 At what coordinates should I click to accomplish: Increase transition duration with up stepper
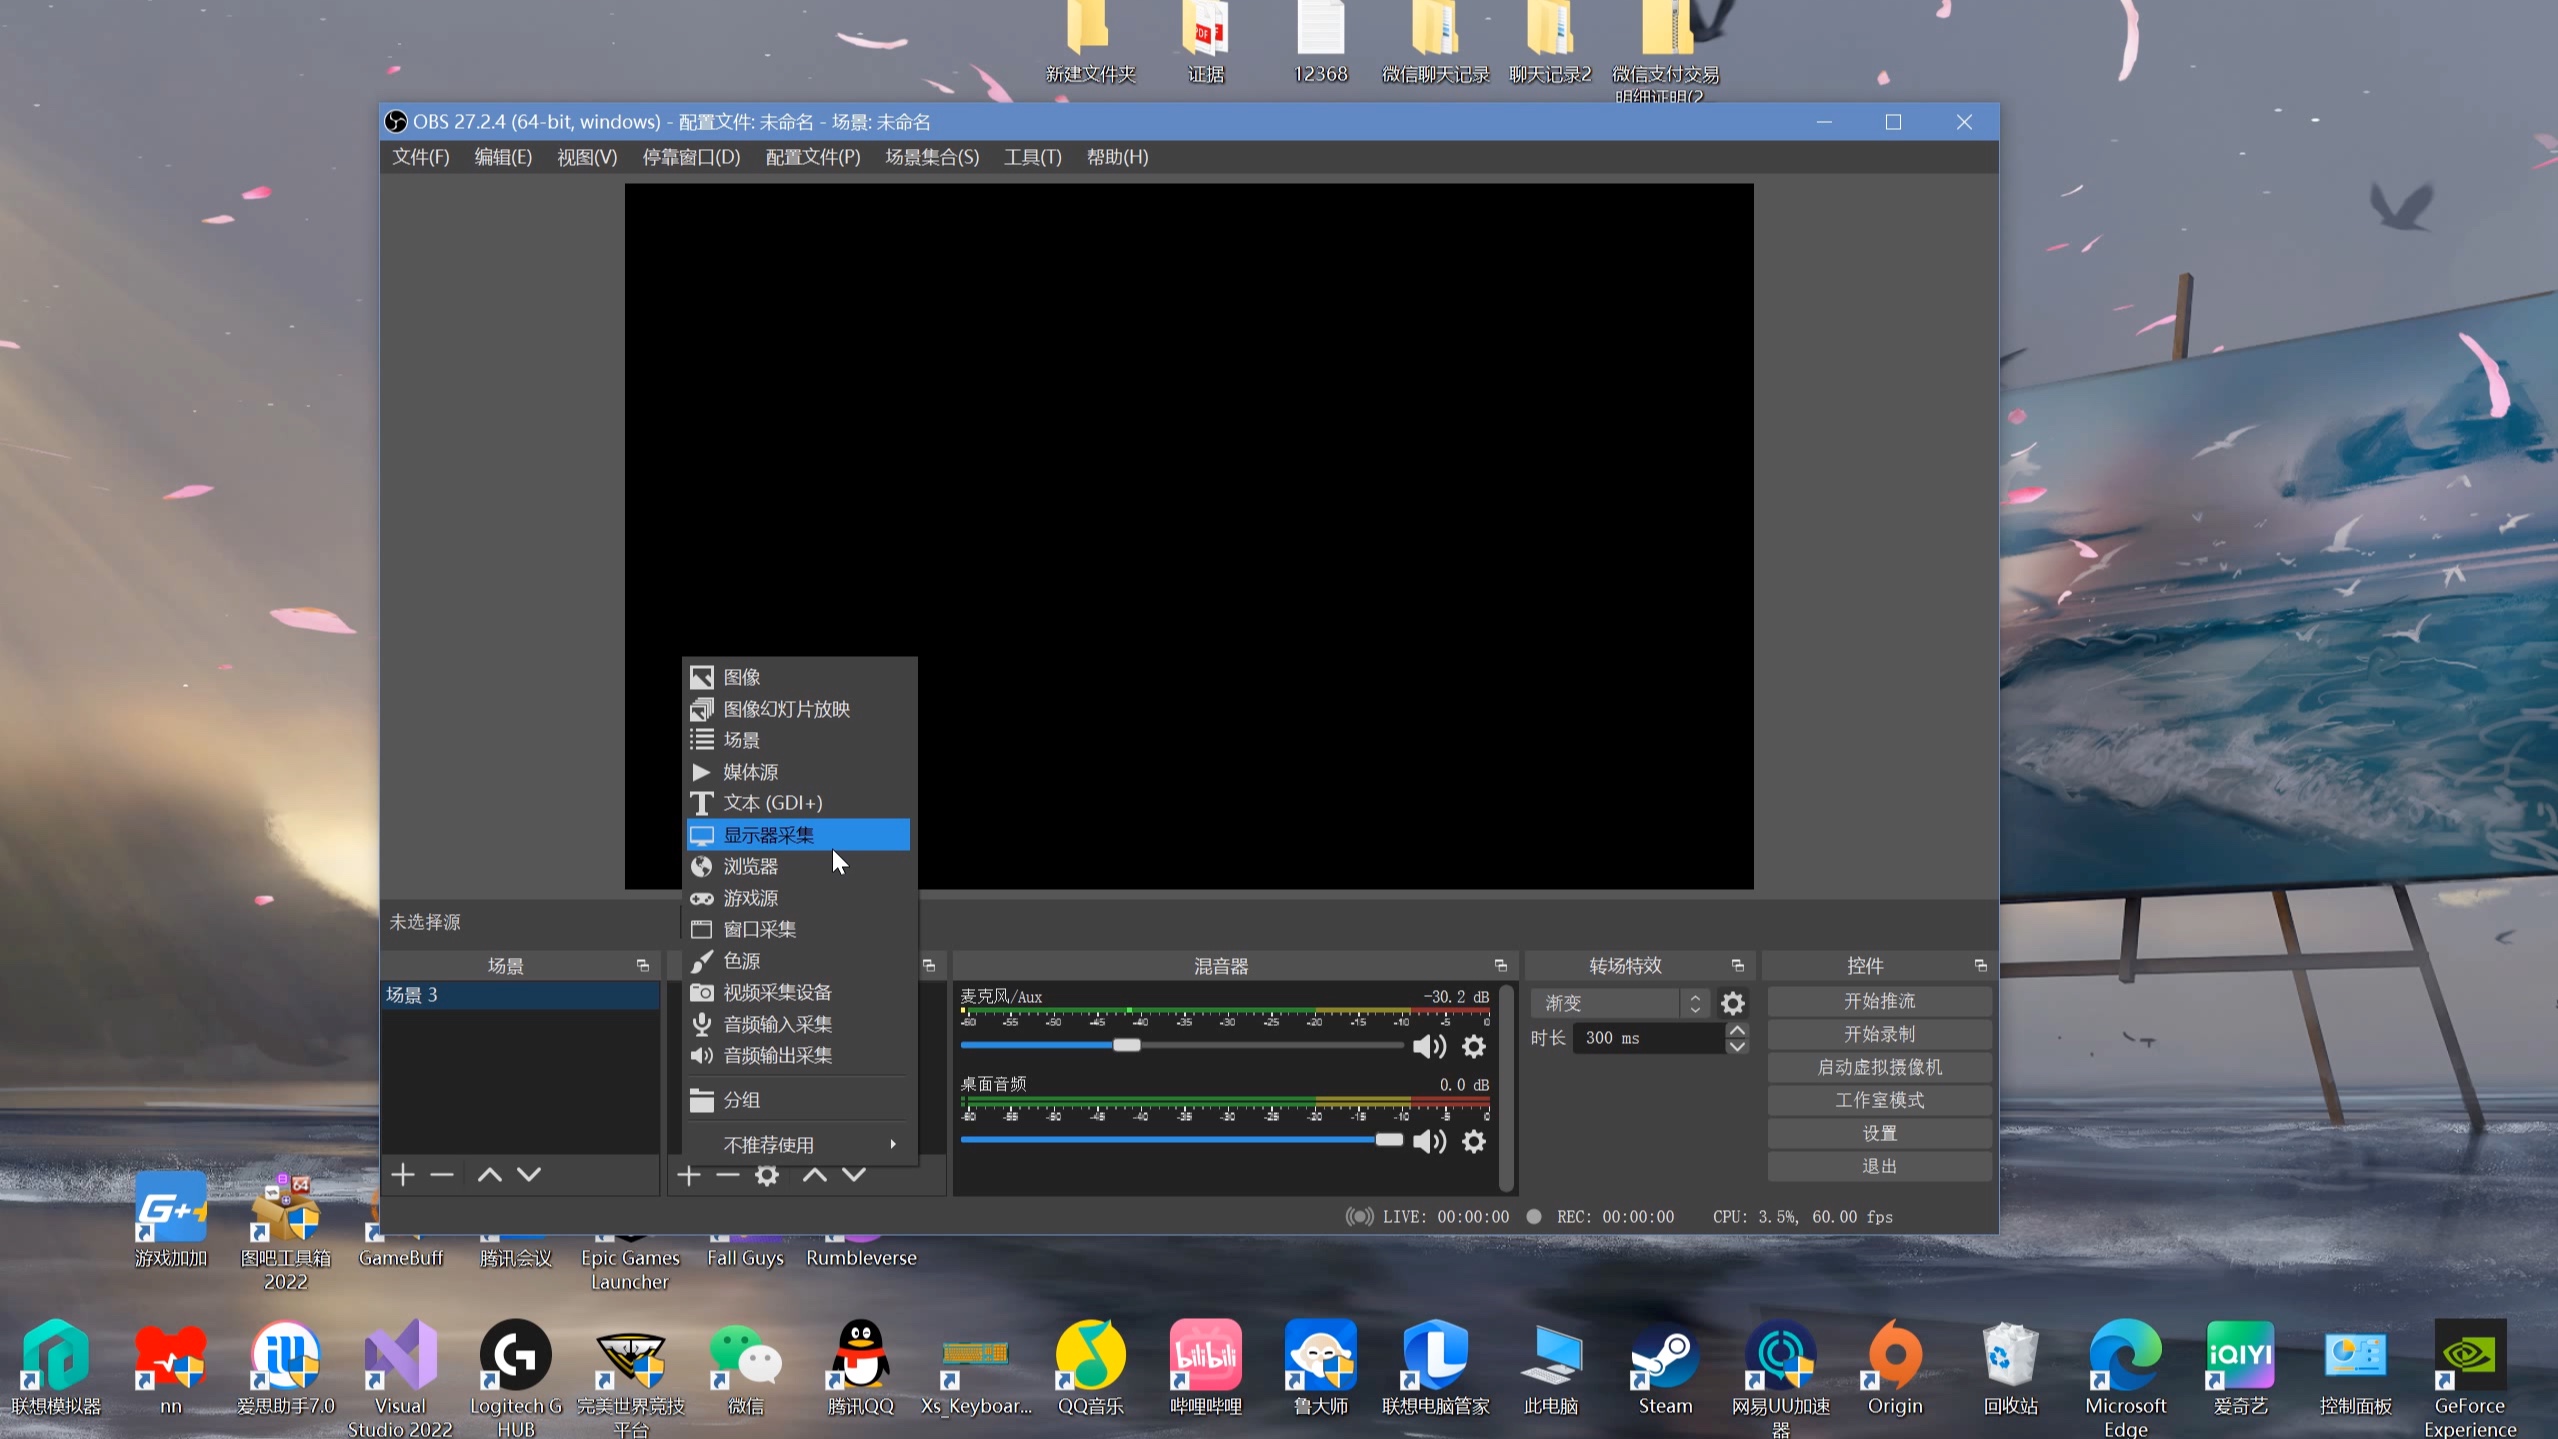1737,1030
